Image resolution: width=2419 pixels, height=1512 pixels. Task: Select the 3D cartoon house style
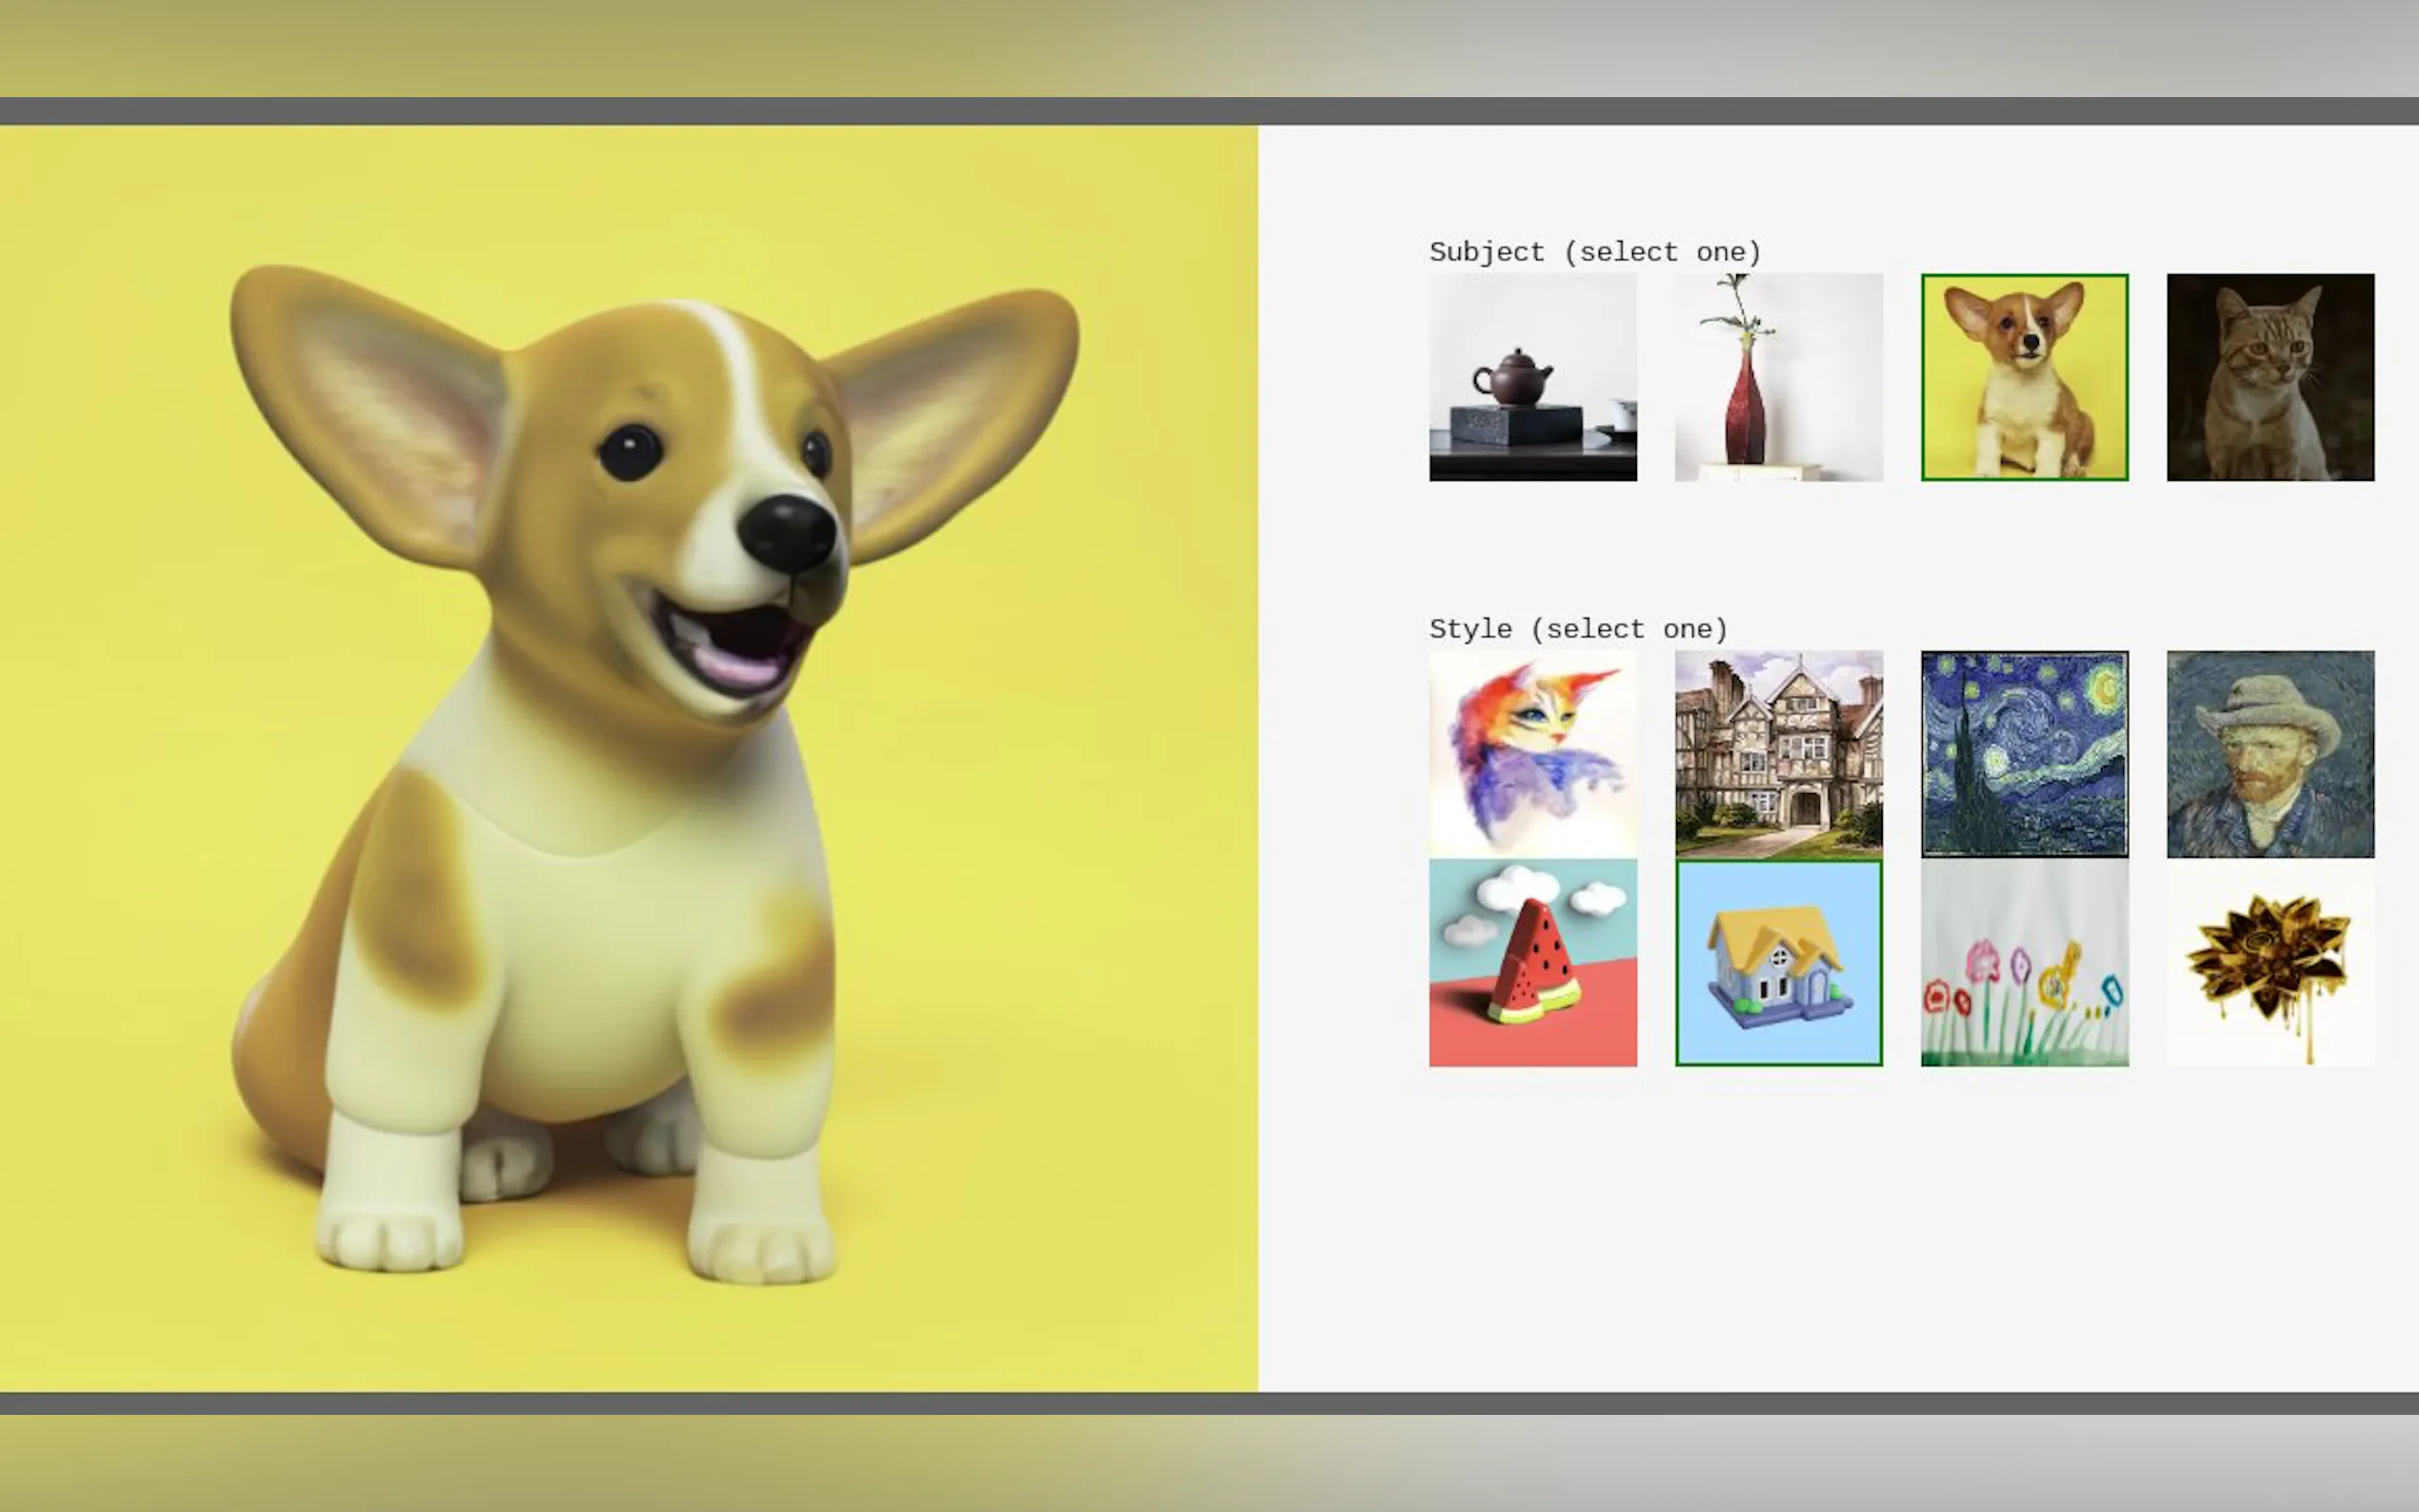coord(1778,962)
